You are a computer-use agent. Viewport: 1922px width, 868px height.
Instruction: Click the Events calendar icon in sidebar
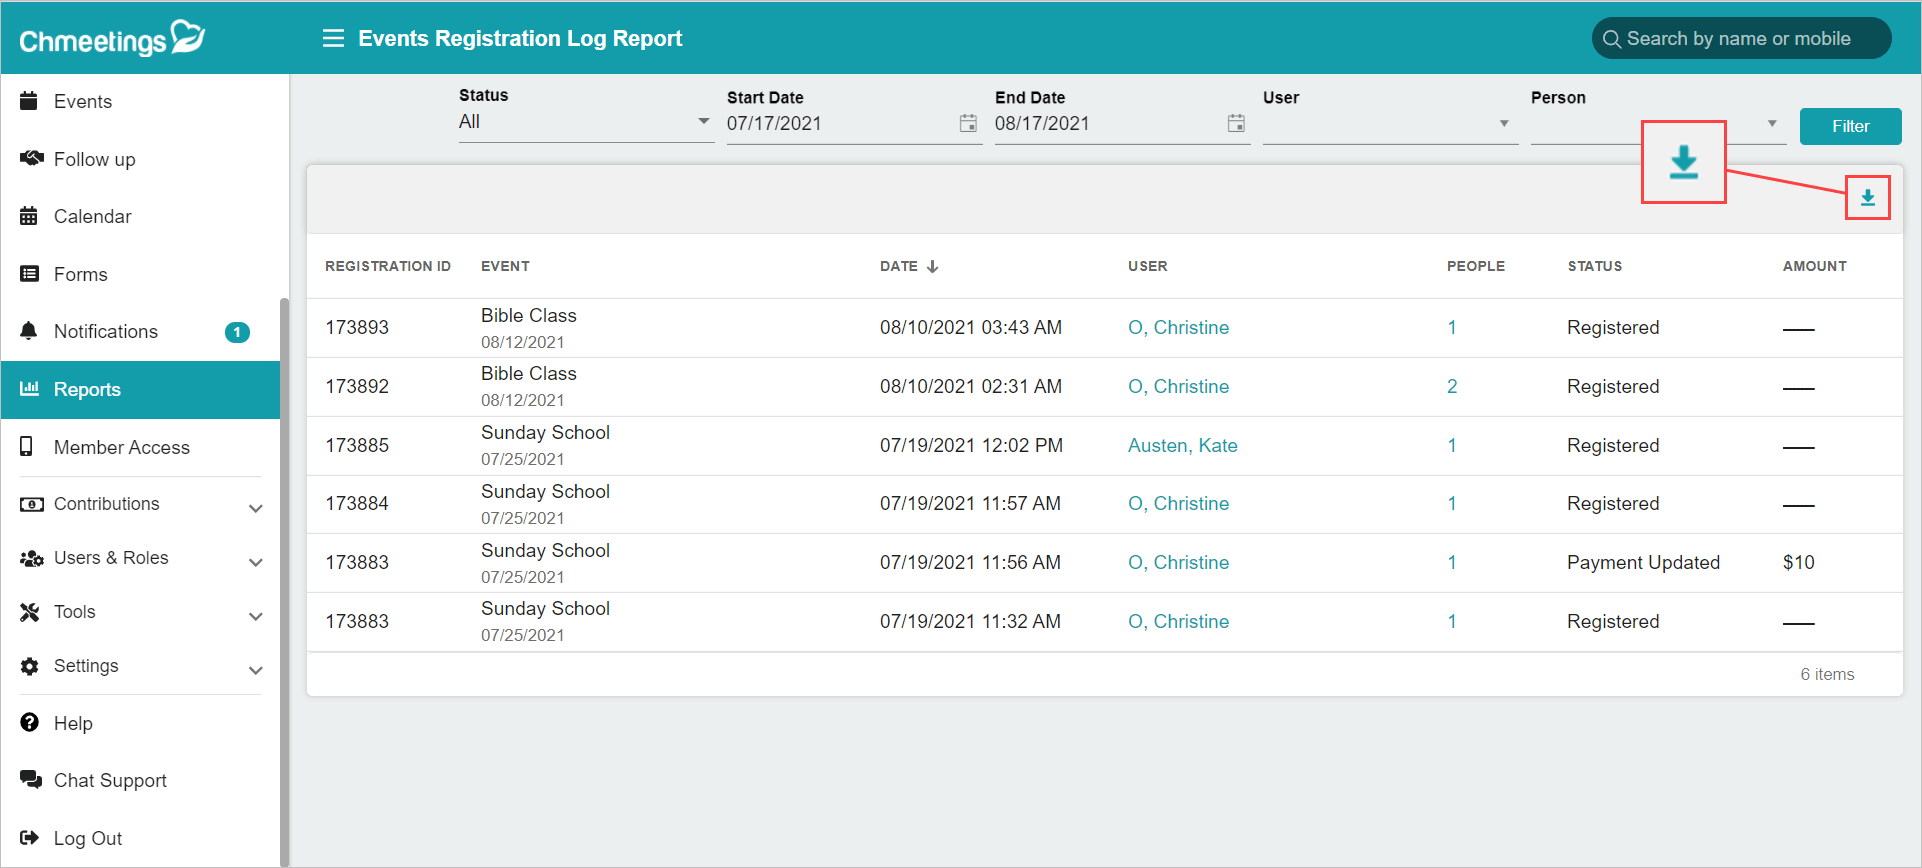click(29, 101)
